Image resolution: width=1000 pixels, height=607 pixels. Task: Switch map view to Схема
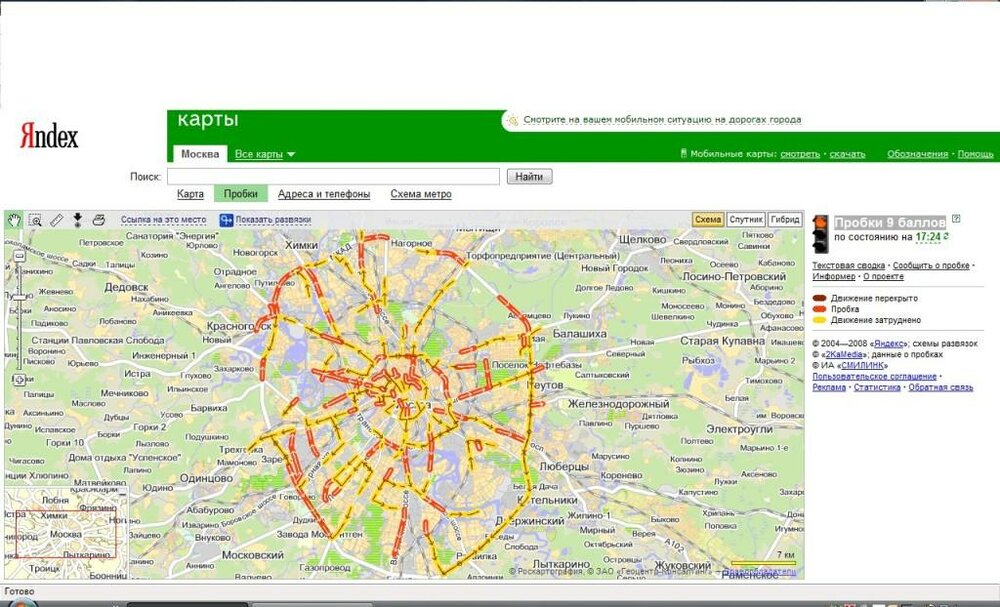point(708,219)
